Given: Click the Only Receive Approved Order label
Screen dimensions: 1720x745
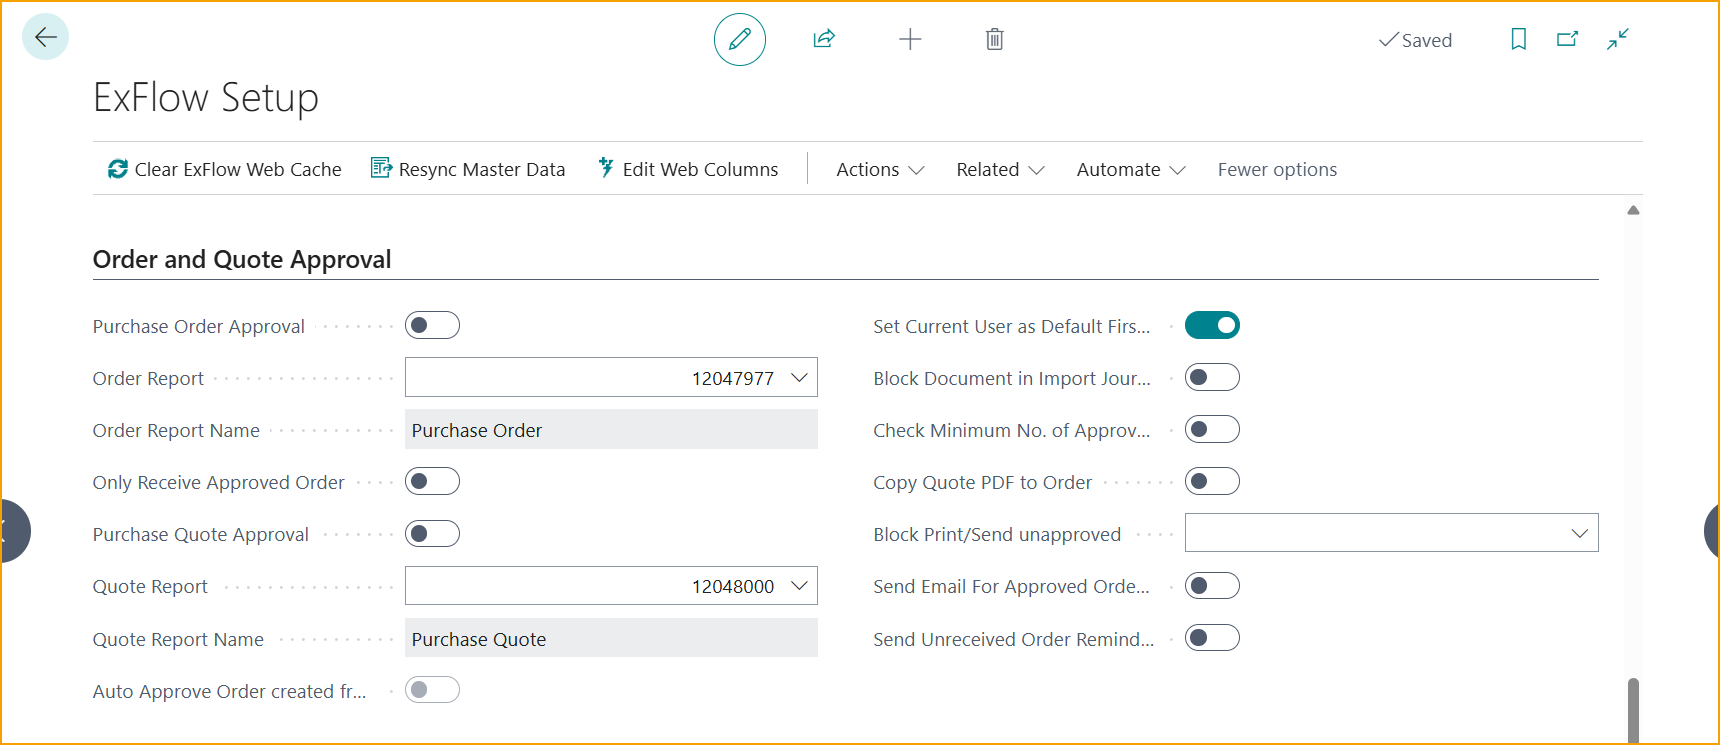Looking at the screenshot, I should [218, 482].
